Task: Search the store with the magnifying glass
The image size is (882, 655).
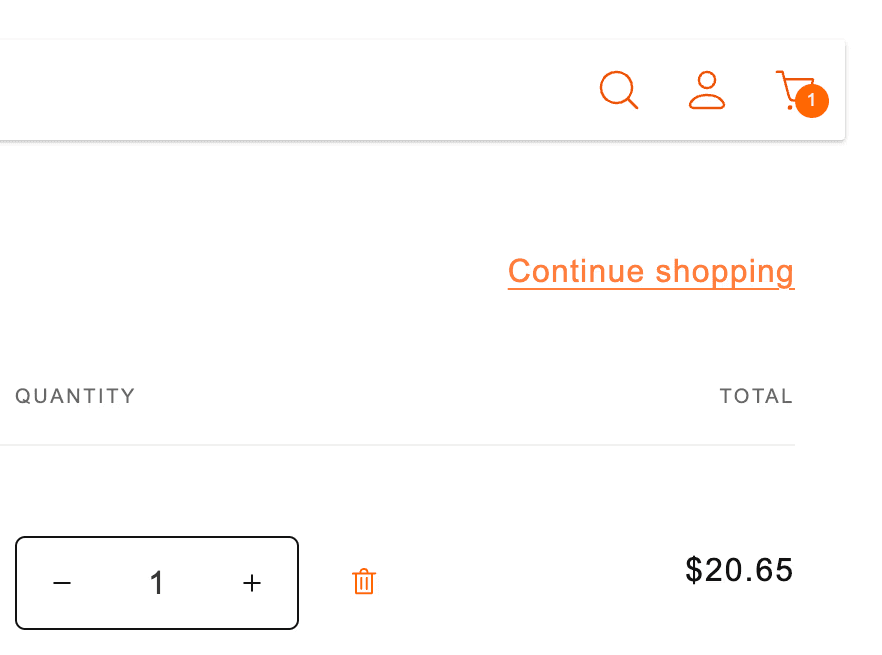Action: pyautogui.click(x=619, y=90)
